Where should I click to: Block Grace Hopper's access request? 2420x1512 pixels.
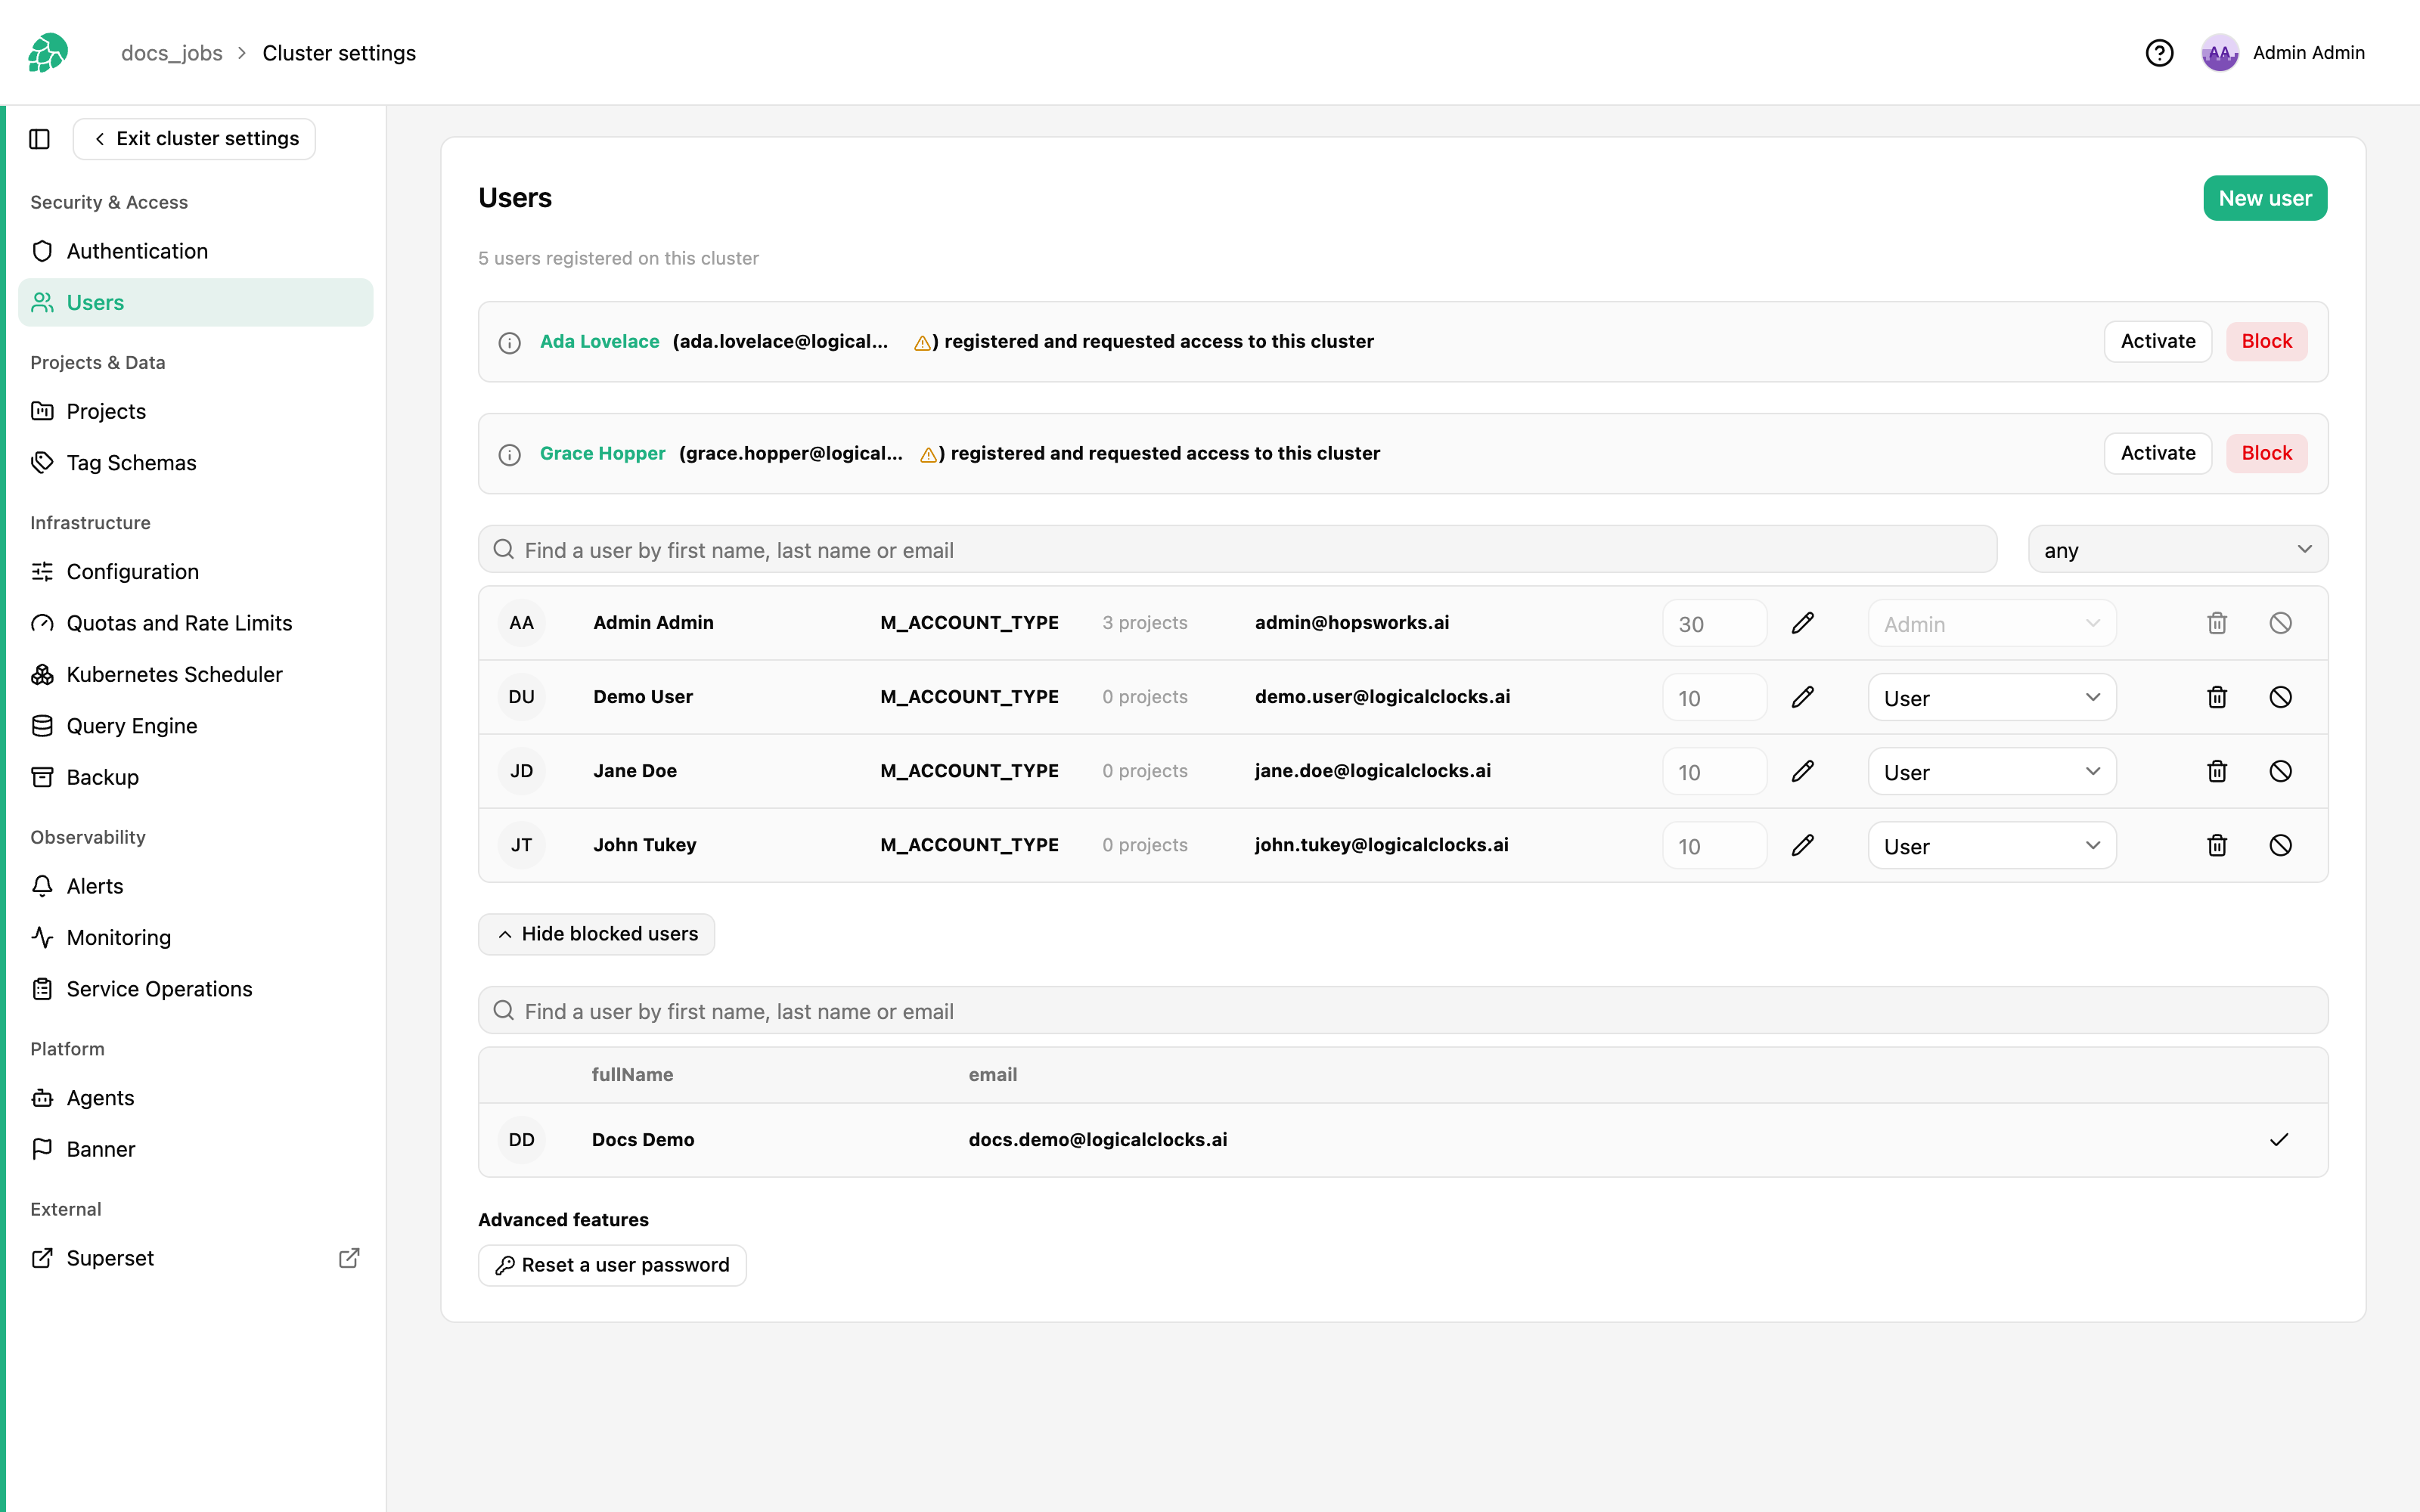pos(2266,453)
